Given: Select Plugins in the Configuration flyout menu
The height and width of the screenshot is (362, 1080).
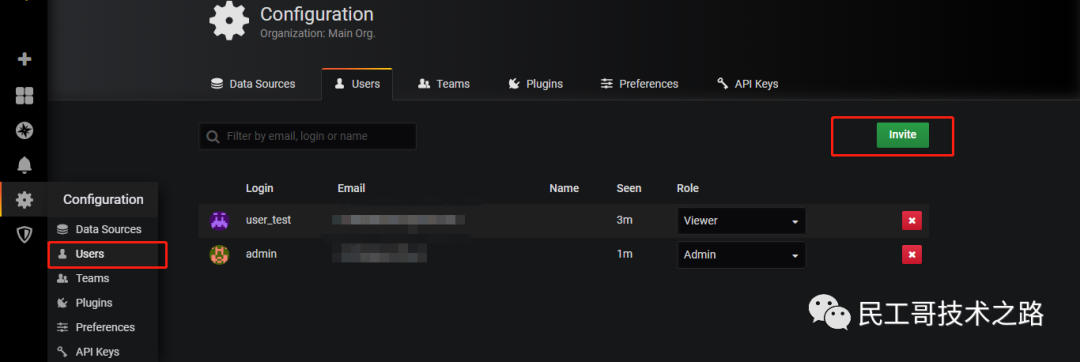Looking at the screenshot, I should pos(103,303).
